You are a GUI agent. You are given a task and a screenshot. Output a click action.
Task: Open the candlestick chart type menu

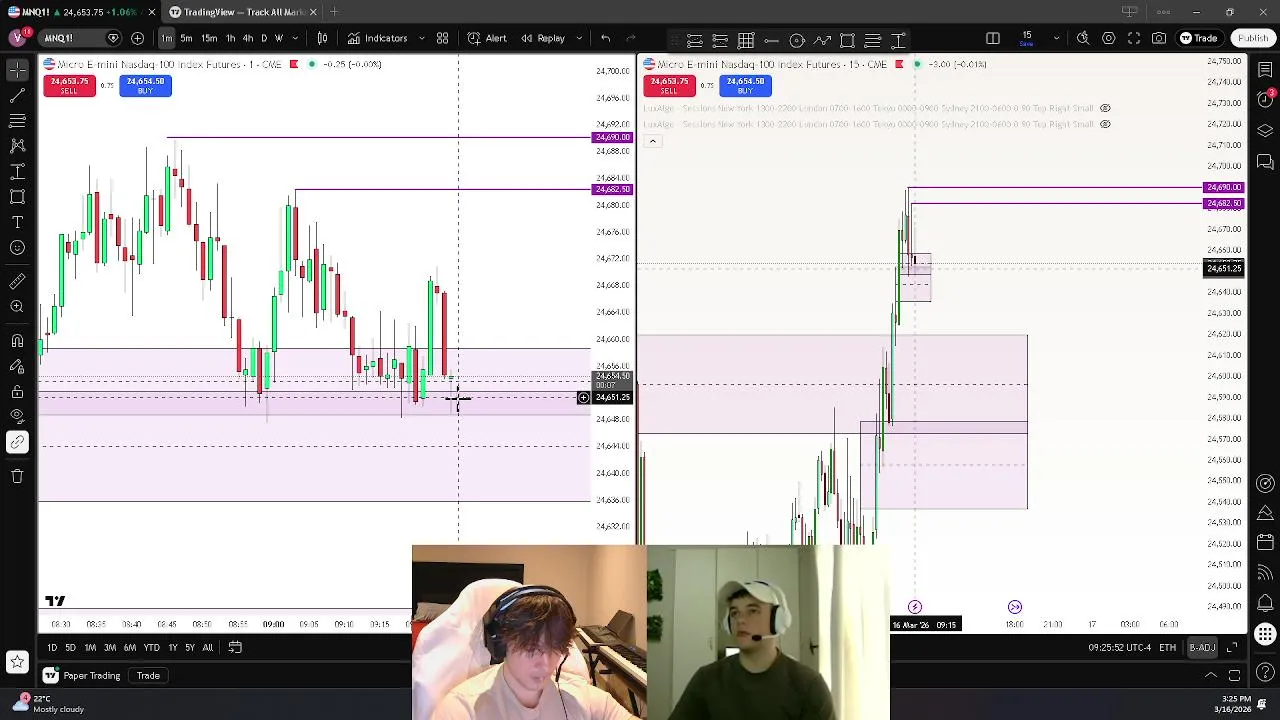[x=322, y=38]
